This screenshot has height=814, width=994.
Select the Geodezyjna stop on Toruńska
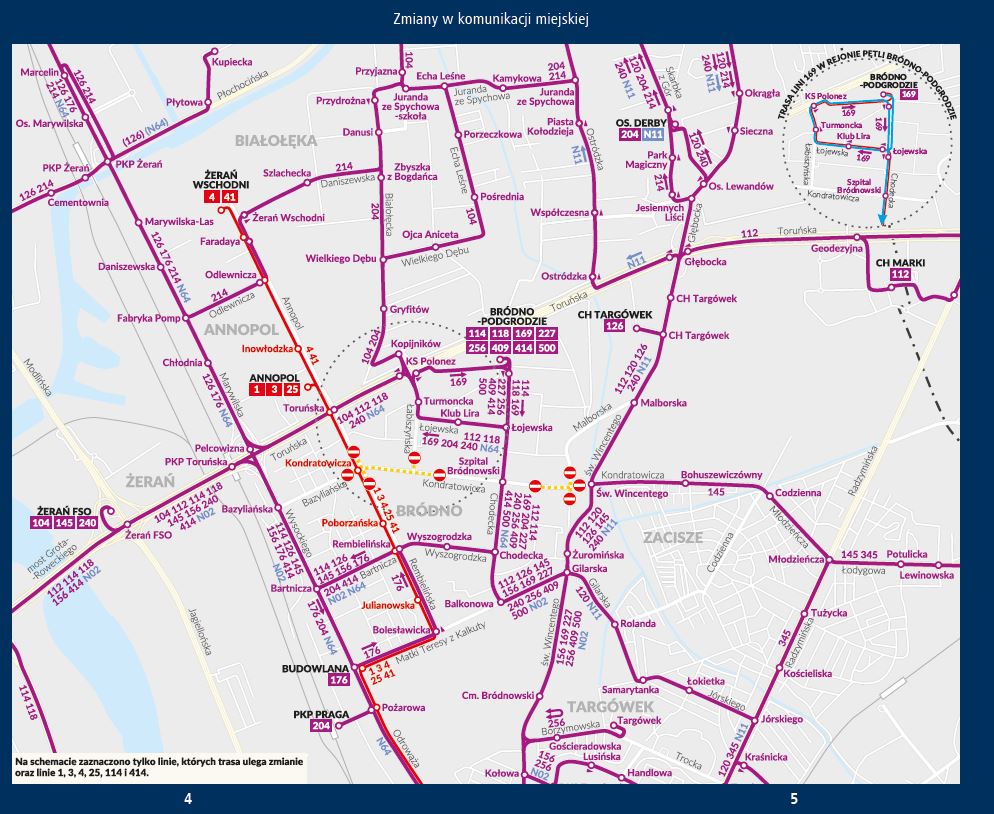pyautogui.click(x=836, y=249)
